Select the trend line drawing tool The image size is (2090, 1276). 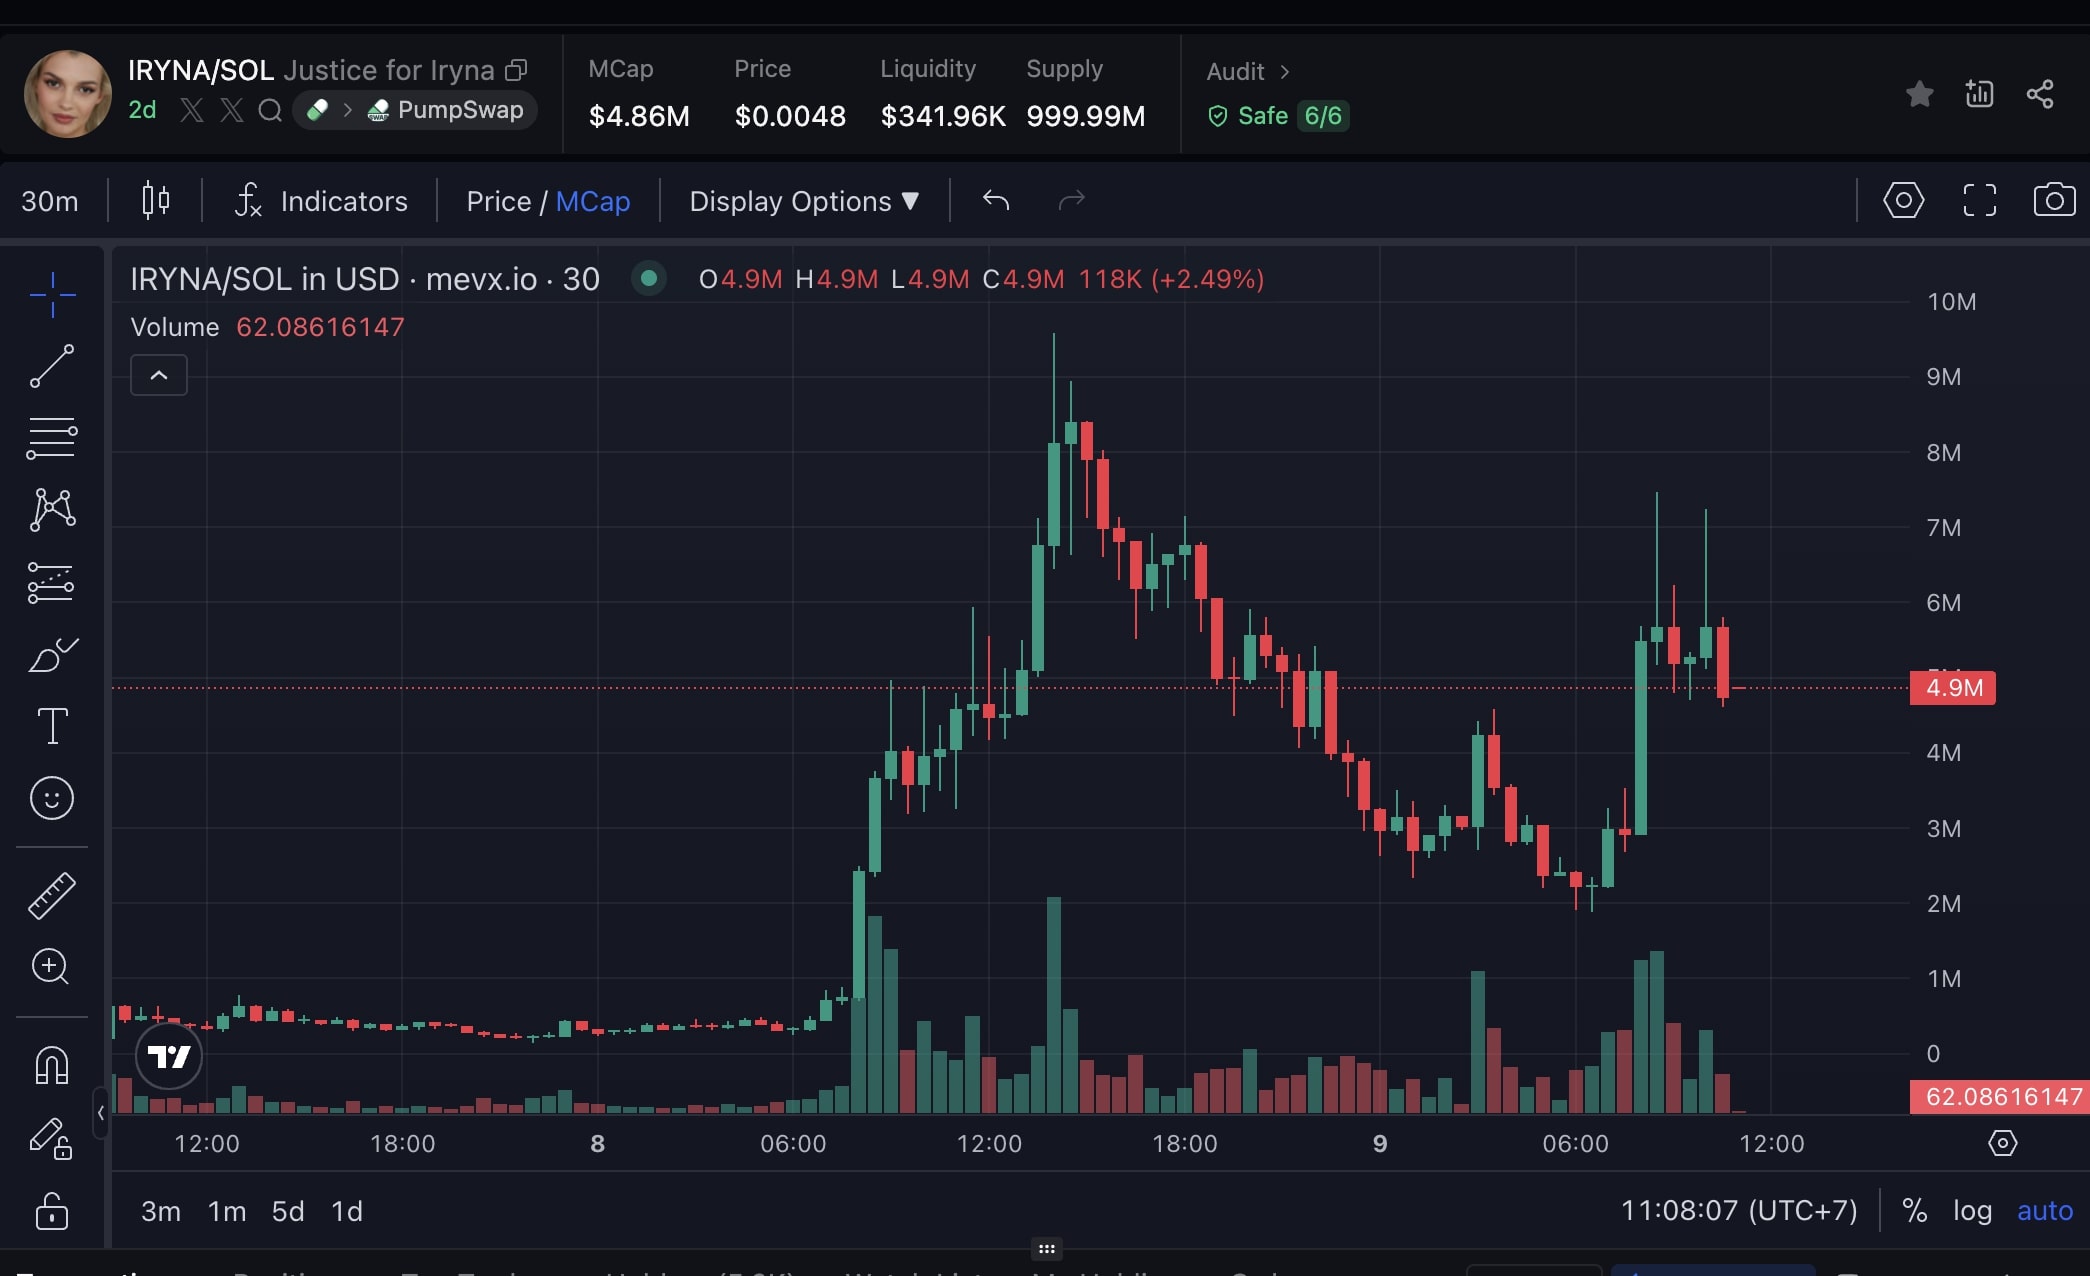[x=52, y=366]
